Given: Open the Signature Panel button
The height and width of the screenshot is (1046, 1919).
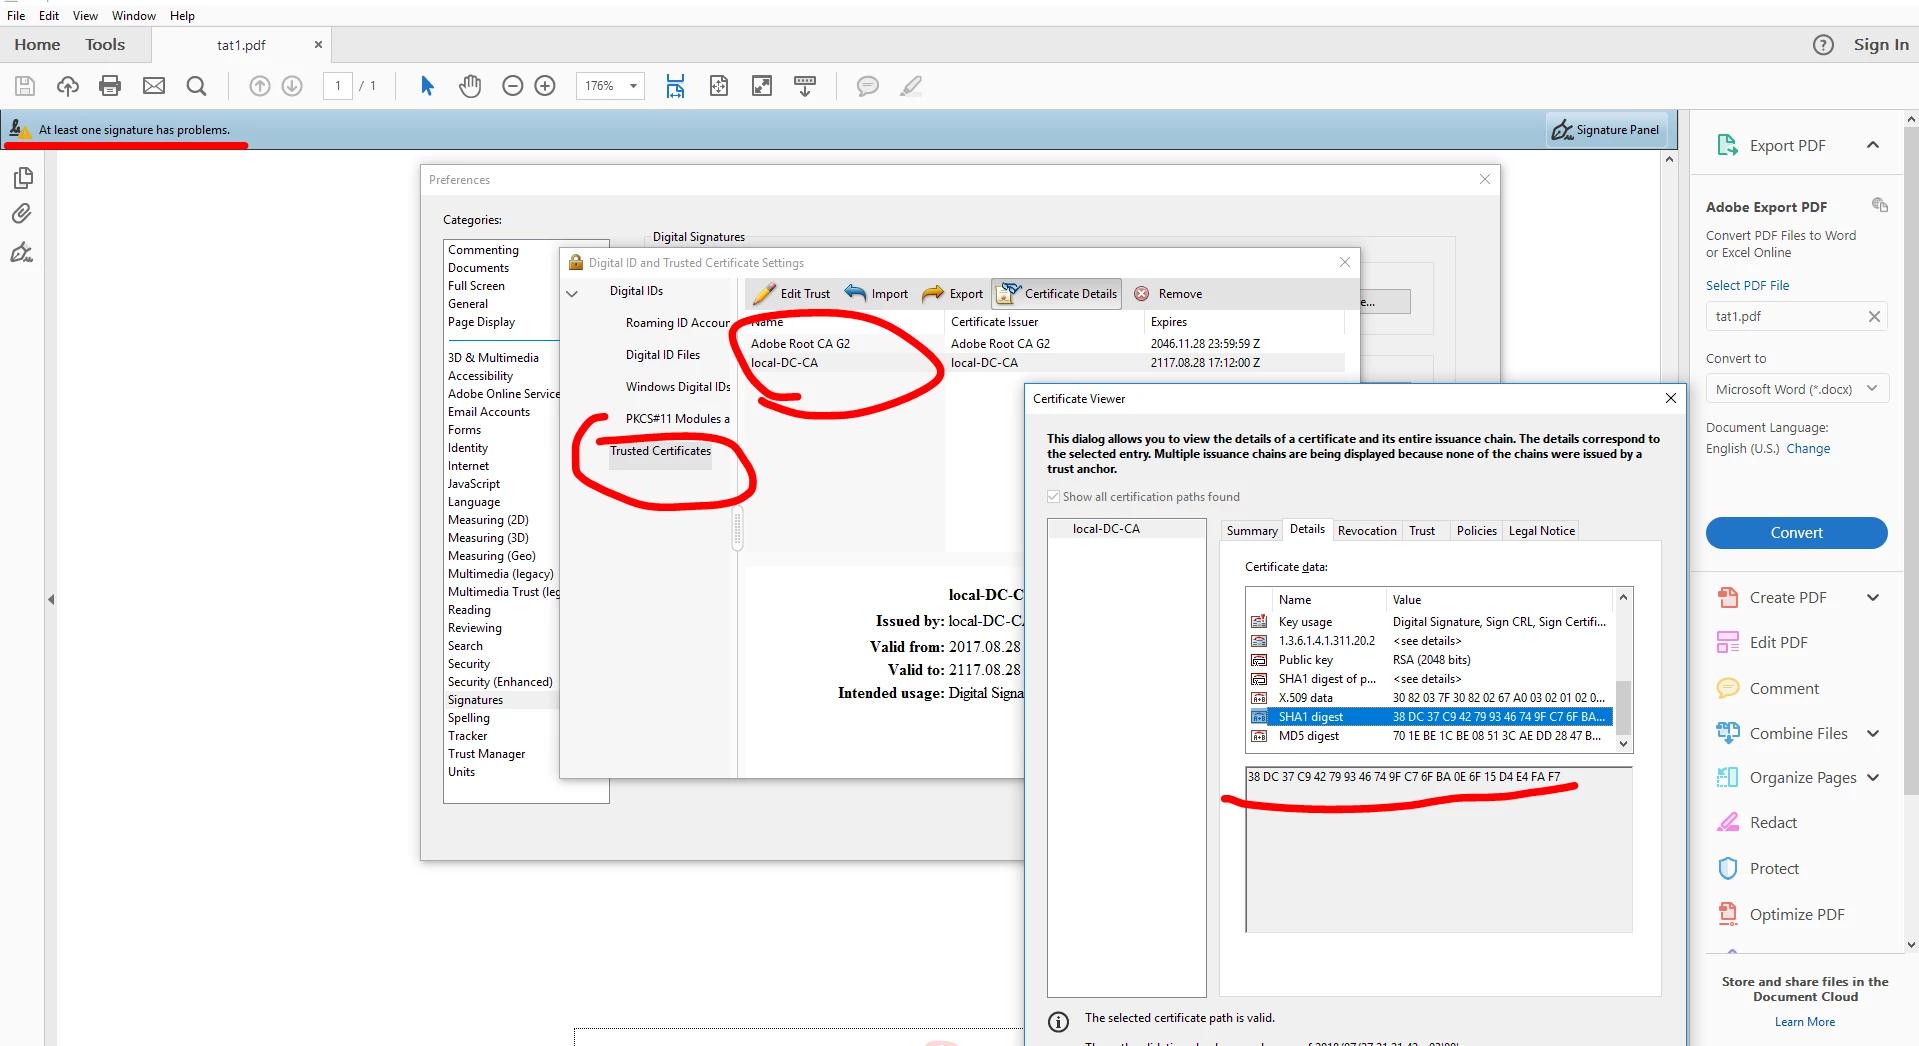Looking at the screenshot, I should [1606, 130].
